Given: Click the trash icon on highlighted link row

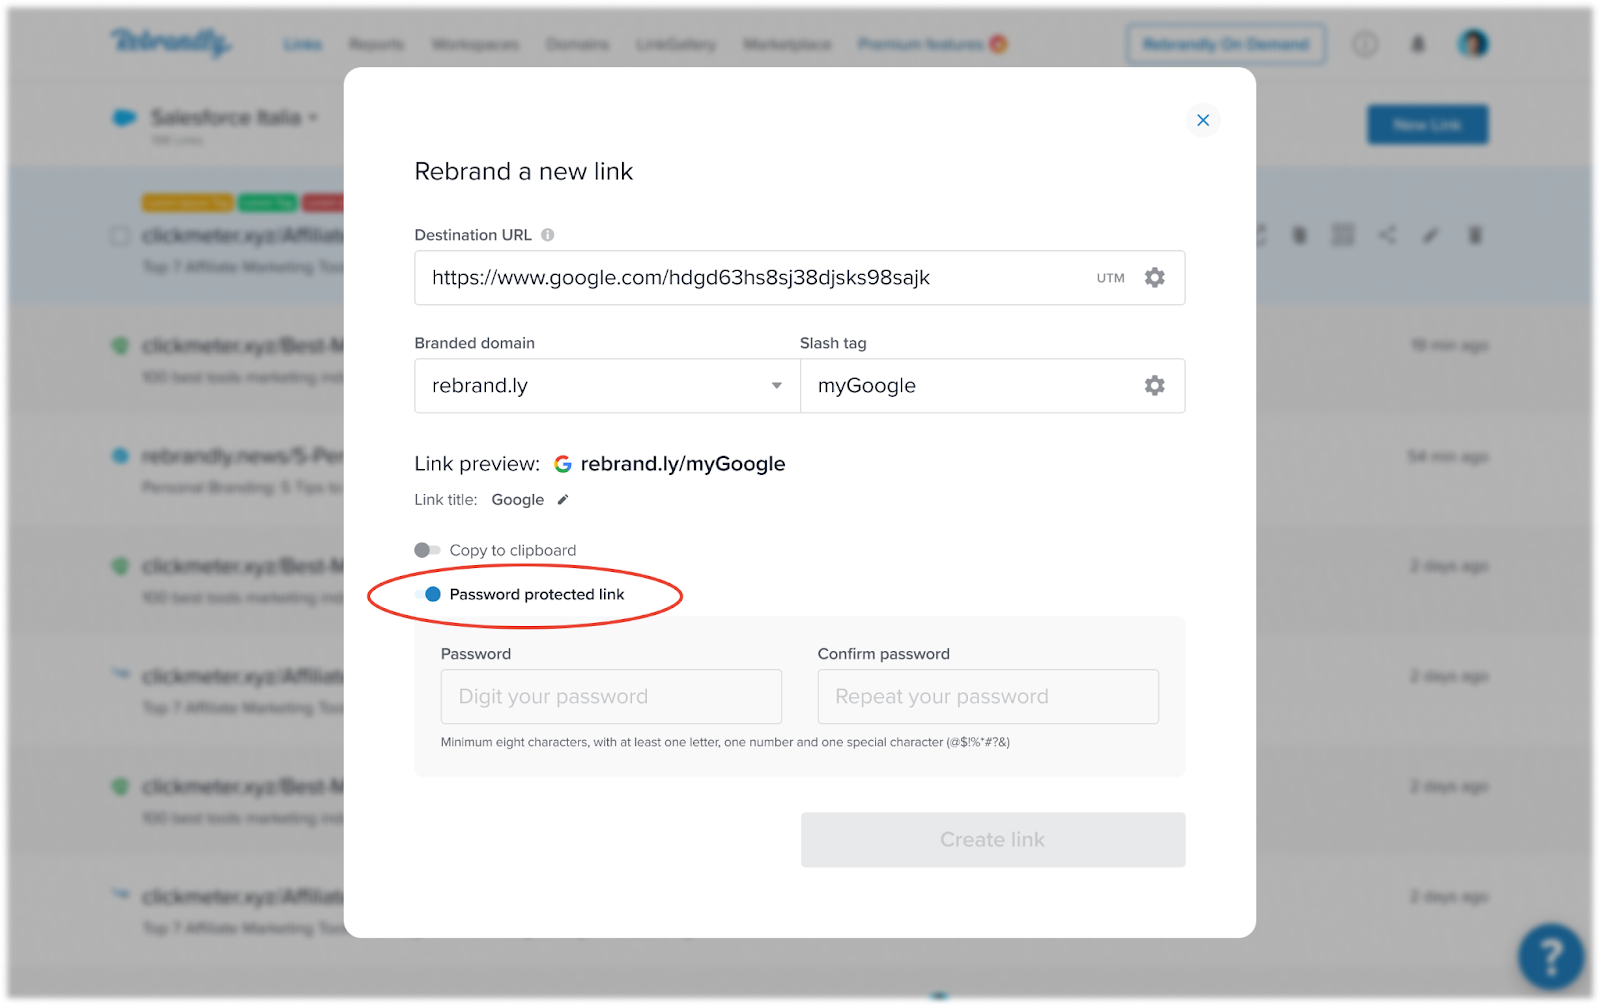Looking at the screenshot, I should click(x=1475, y=235).
